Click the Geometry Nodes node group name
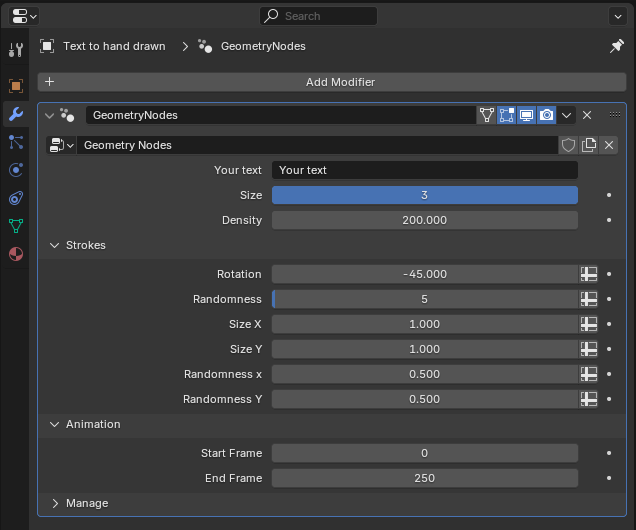This screenshot has height=530, width=636. pos(317,145)
